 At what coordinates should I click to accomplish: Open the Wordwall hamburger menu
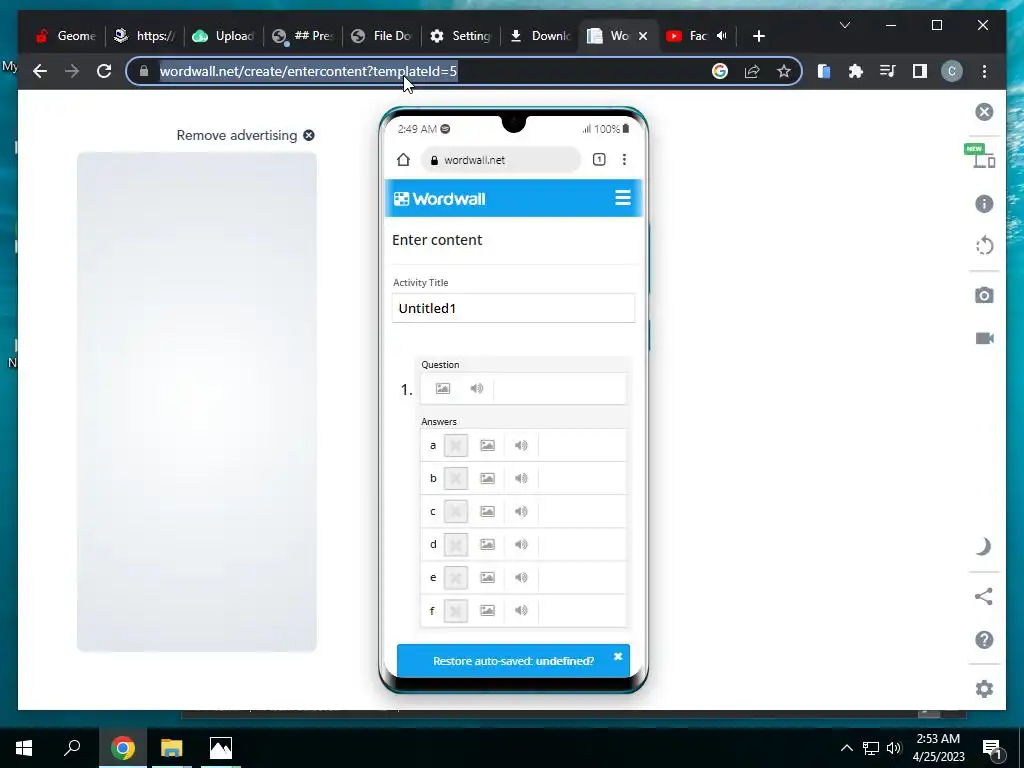coord(623,198)
